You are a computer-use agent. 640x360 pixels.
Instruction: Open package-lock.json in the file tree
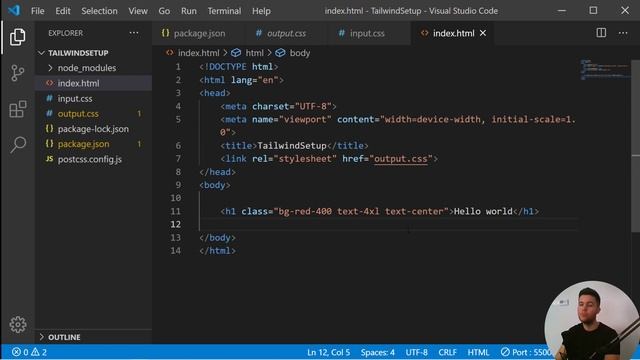93,129
